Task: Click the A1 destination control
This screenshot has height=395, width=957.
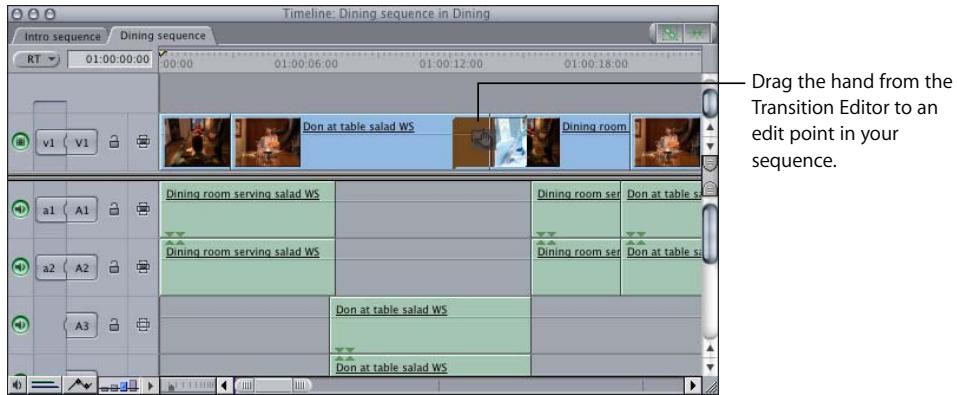Action: 82,210
